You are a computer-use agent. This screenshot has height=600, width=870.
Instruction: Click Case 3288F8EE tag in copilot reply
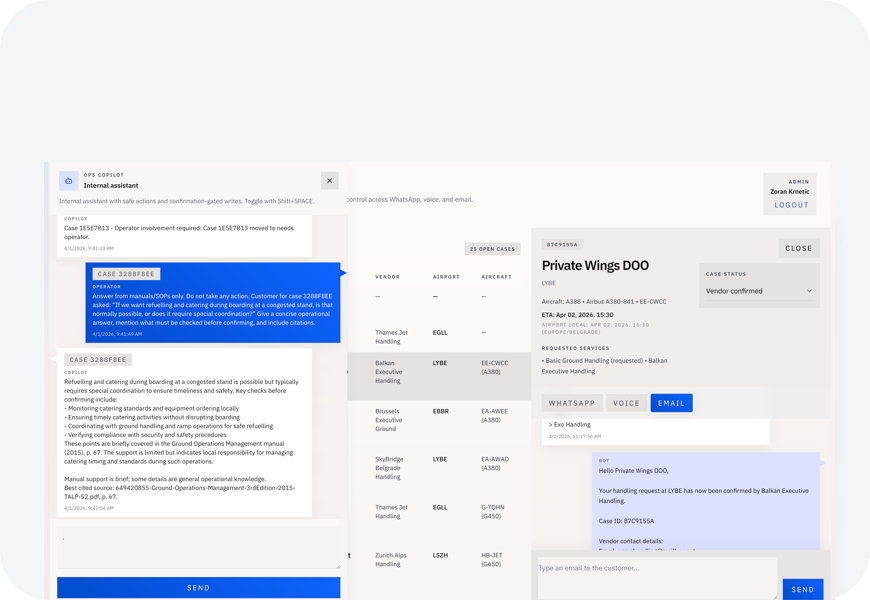(x=98, y=360)
